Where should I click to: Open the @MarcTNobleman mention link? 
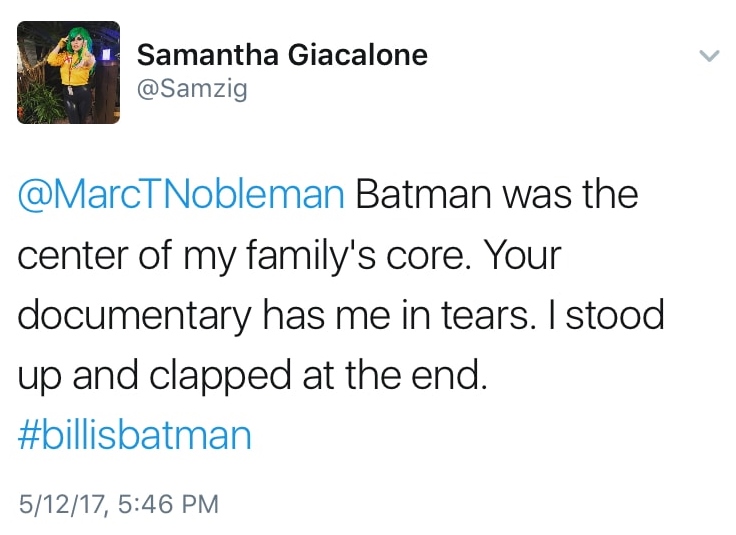[181, 194]
